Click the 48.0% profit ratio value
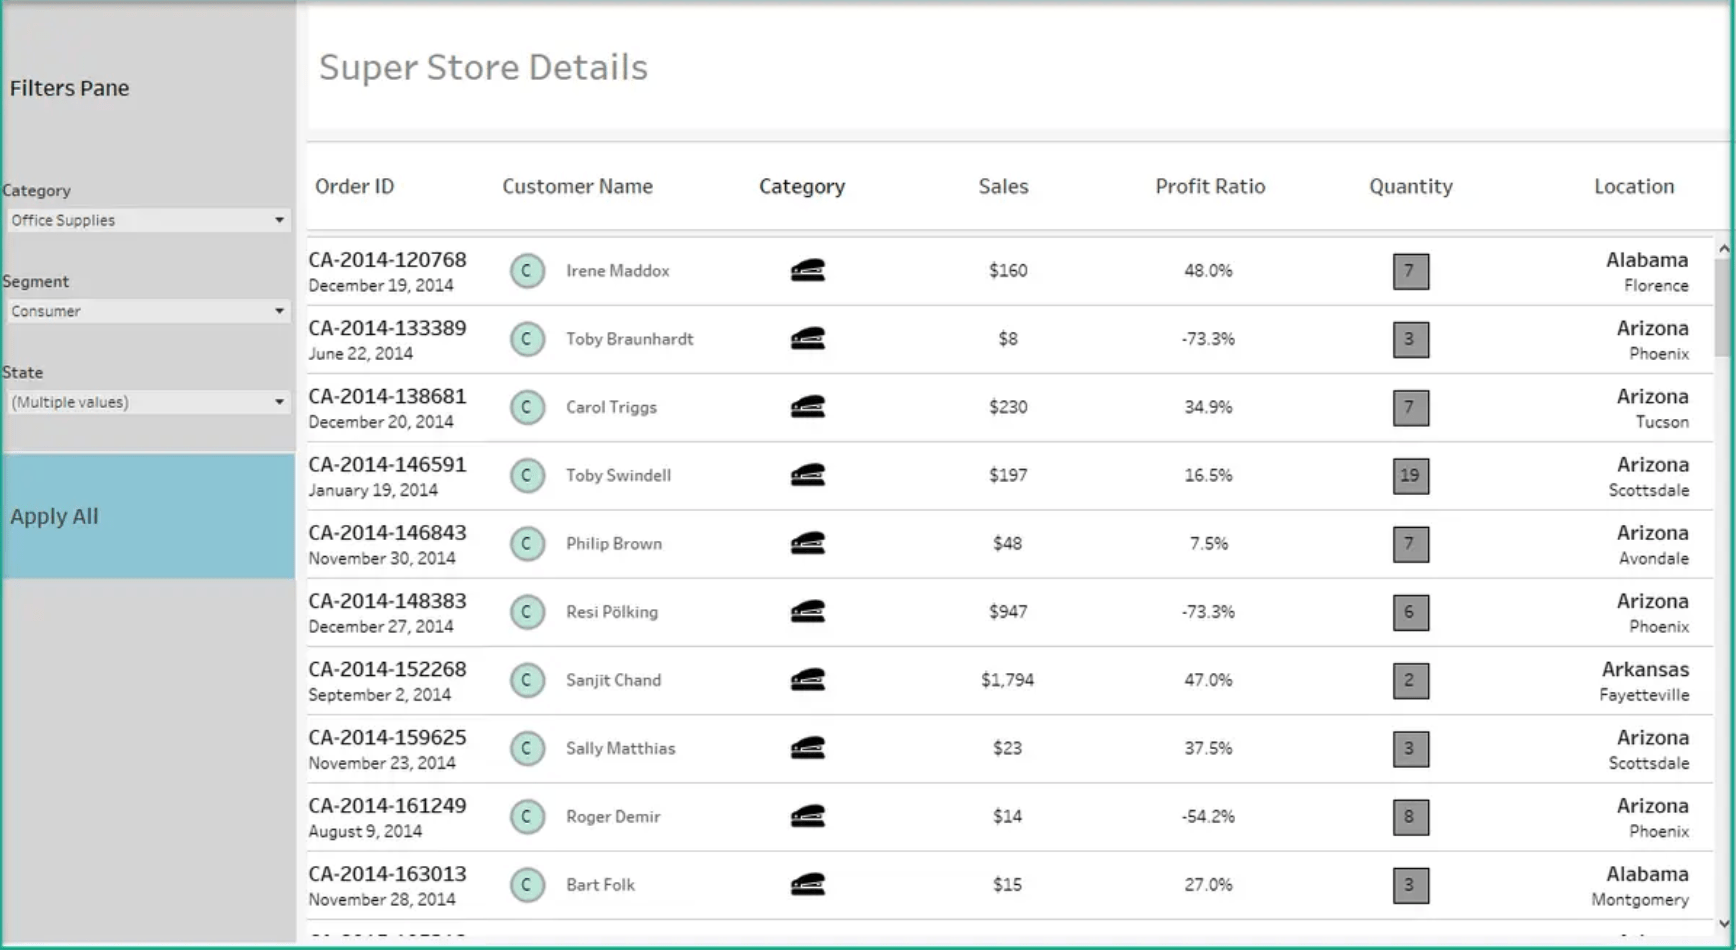Viewport: 1736px width, 950px height. click(1208, 271)
